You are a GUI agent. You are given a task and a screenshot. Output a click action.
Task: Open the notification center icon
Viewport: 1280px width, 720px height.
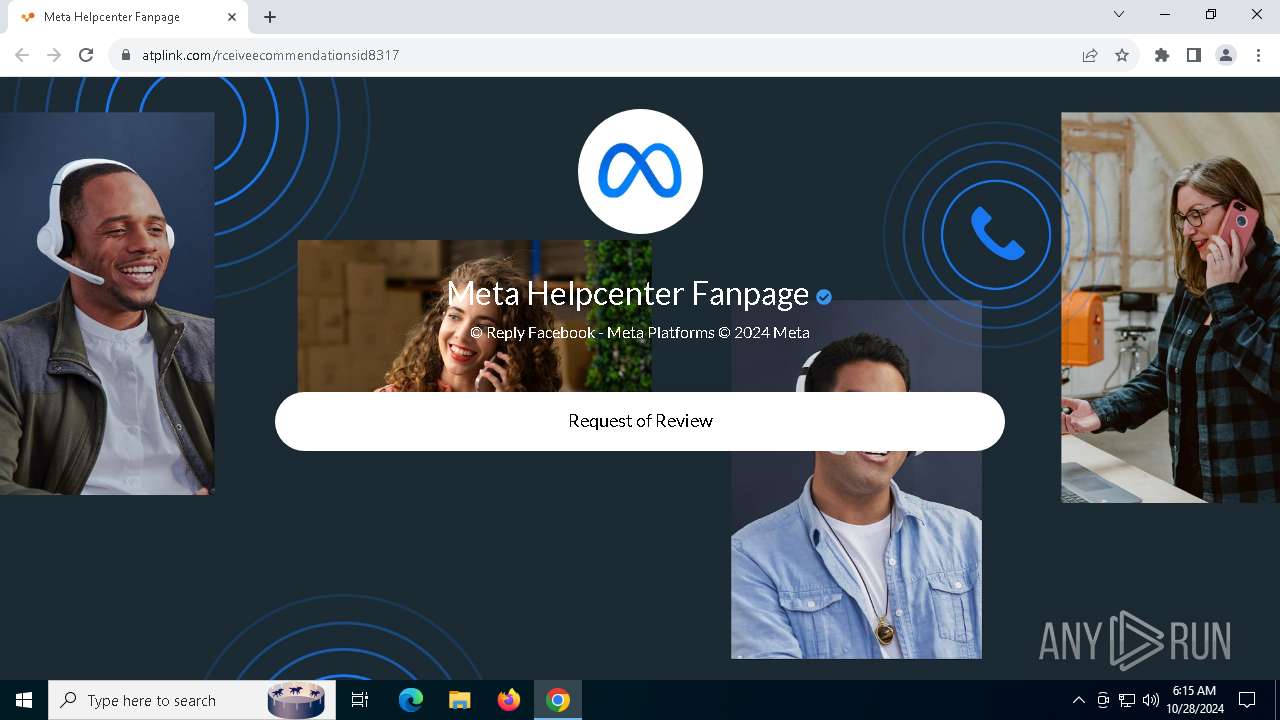coord(1247,700)
